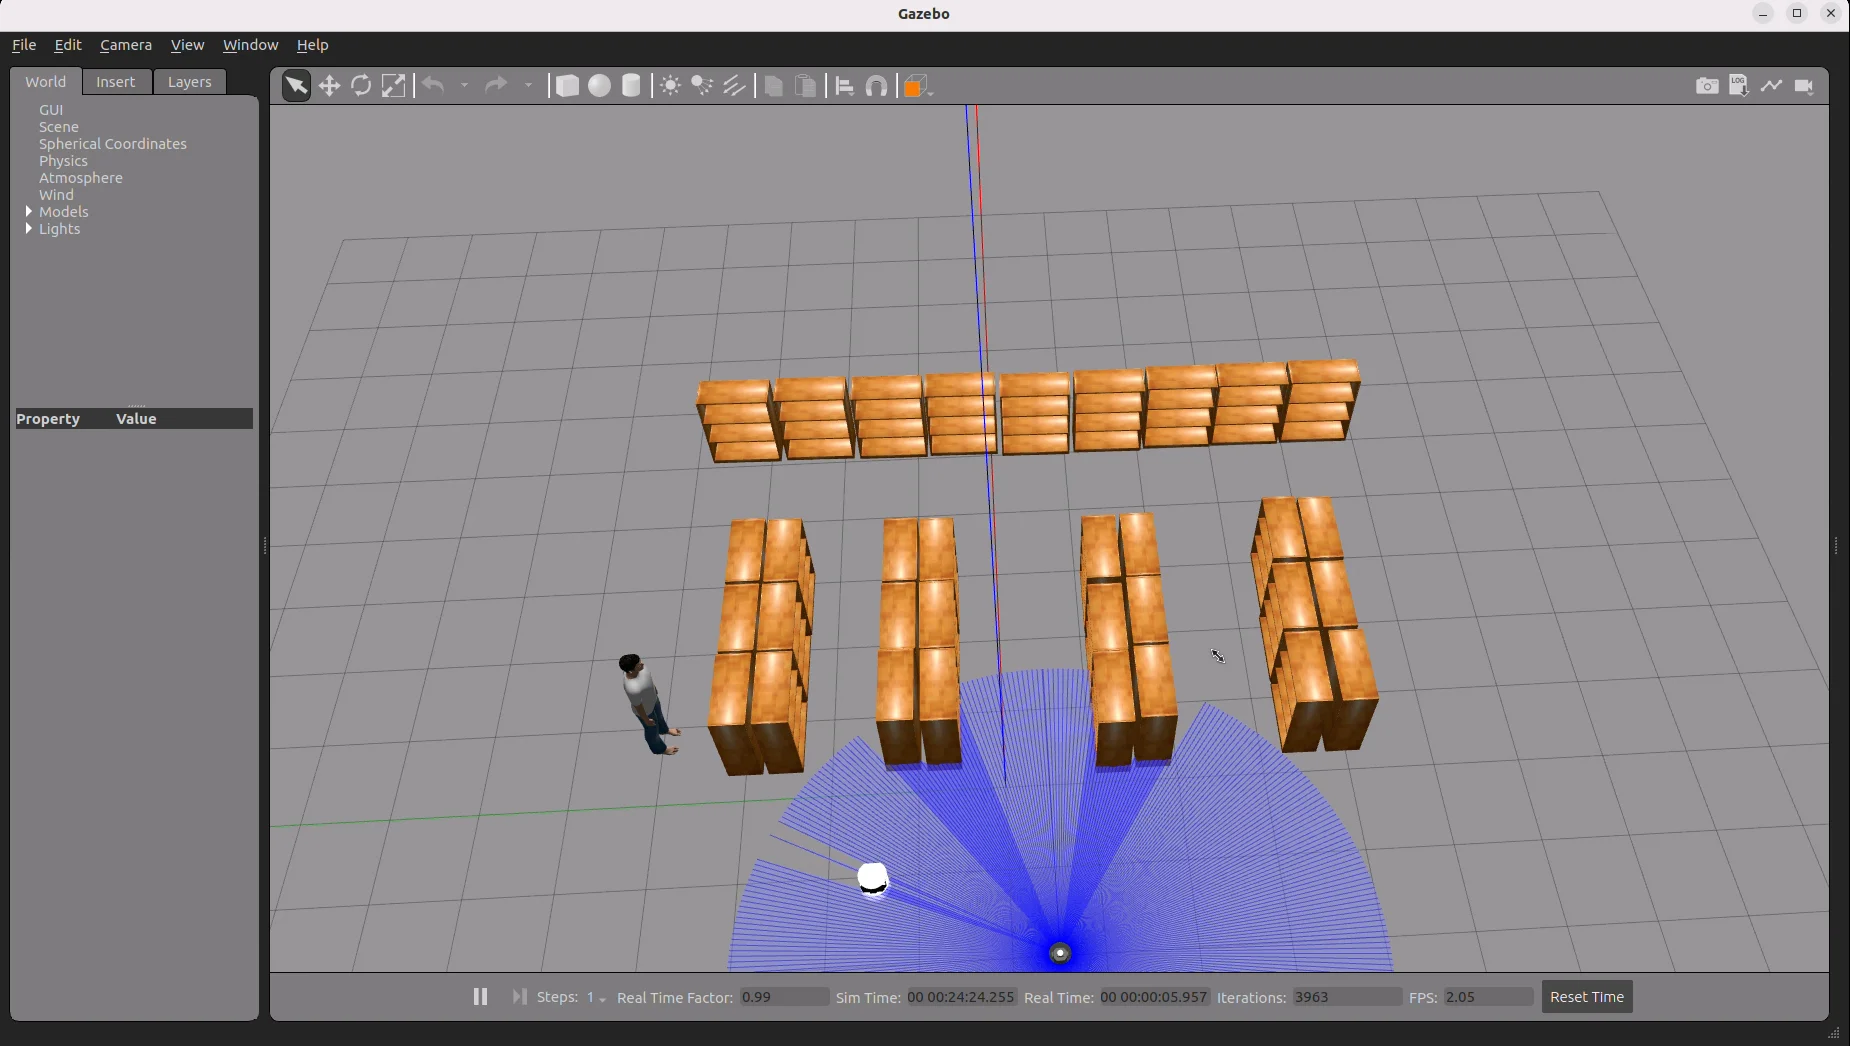Insert a box shape from toolbar
Image resolution: width=1850 pixels, height=1046 pixels.
point(567,86)
